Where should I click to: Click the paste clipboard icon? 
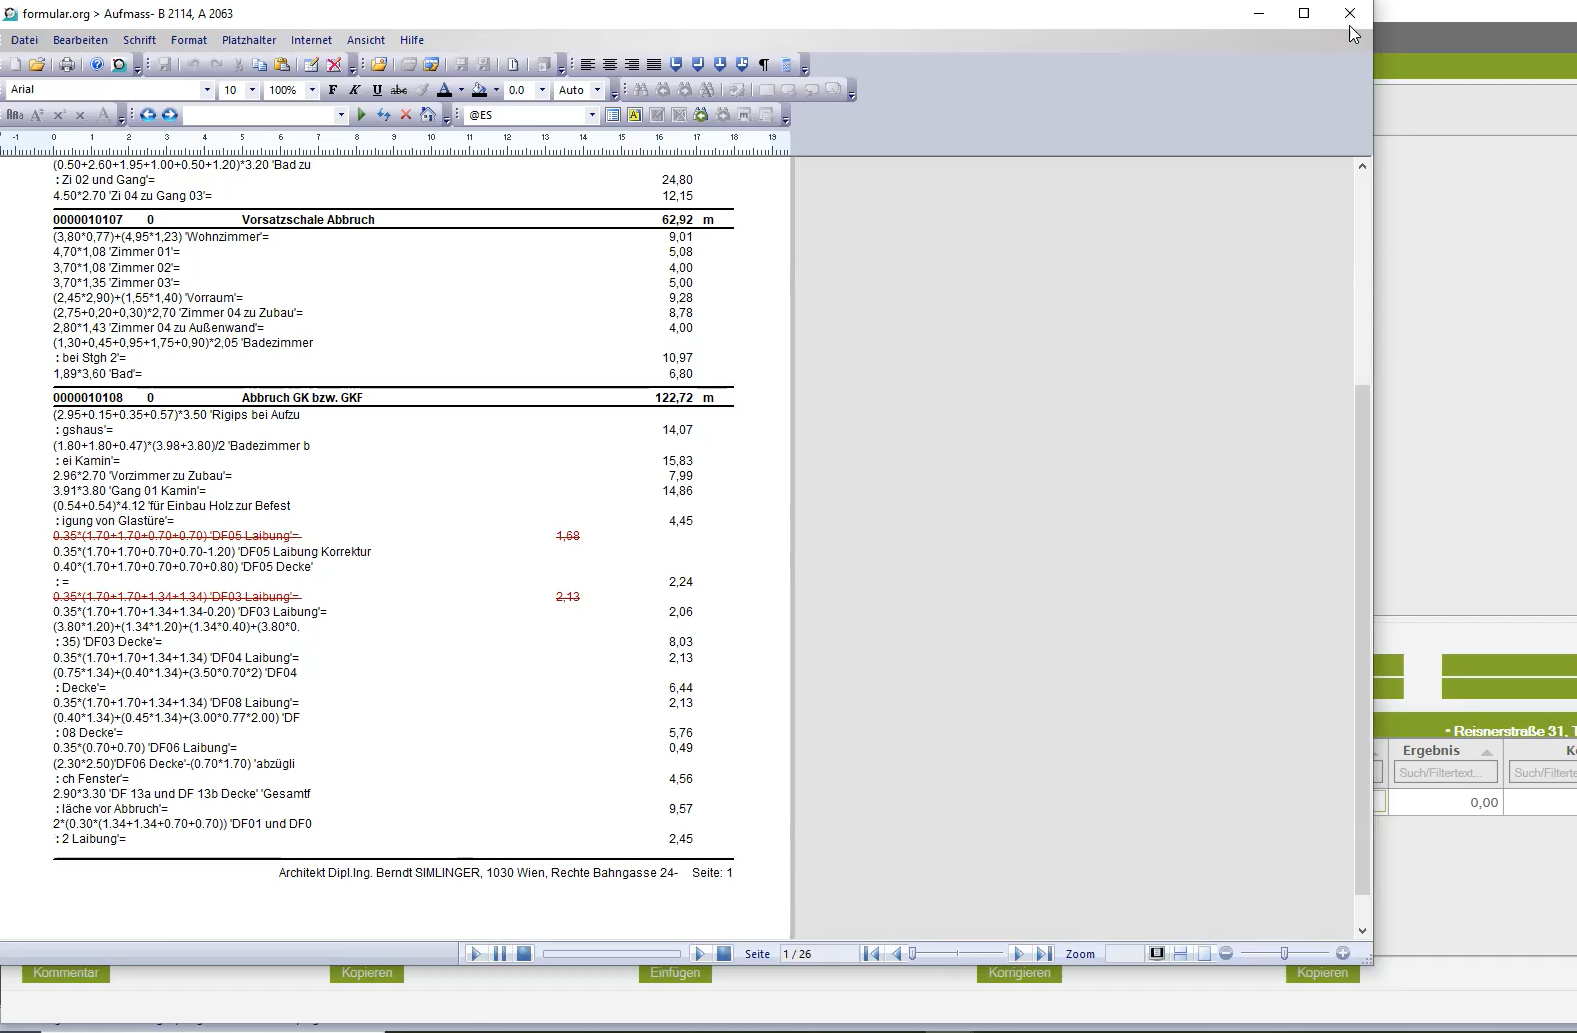282,65
